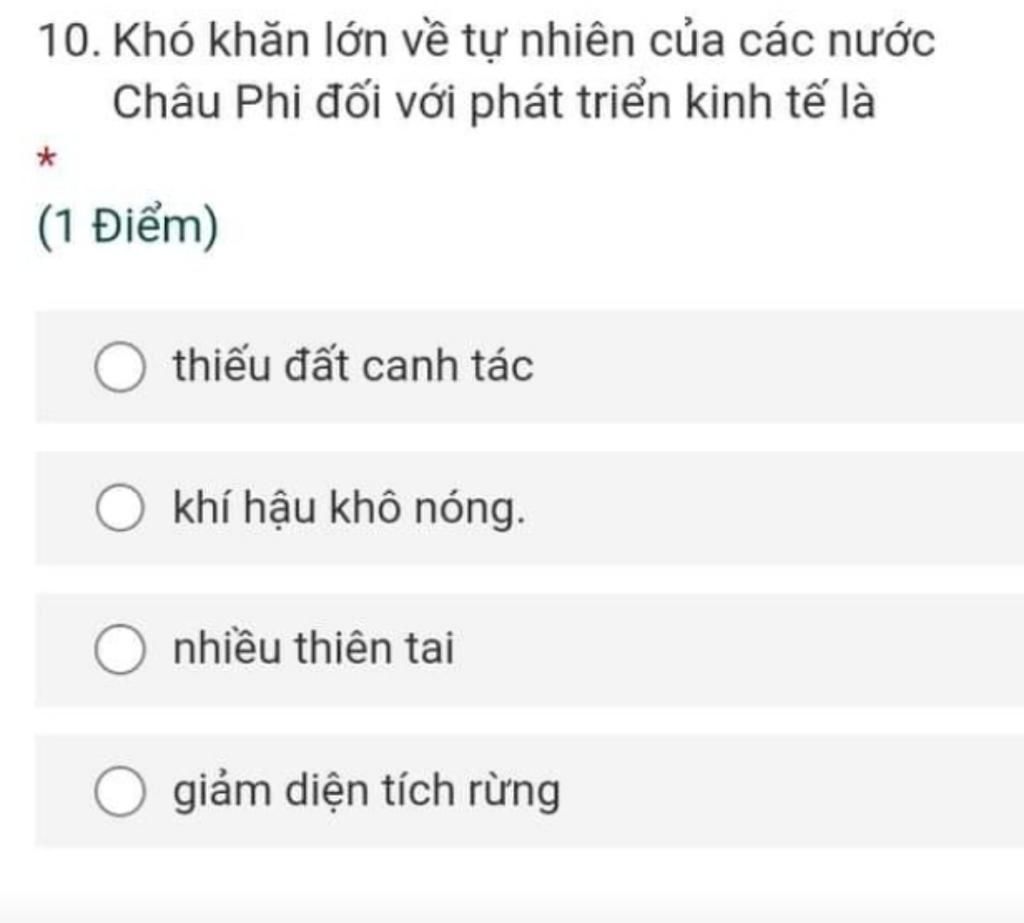Choose the 'khí hậu khô nóng.' radio circle

click(x=120, y=508)
